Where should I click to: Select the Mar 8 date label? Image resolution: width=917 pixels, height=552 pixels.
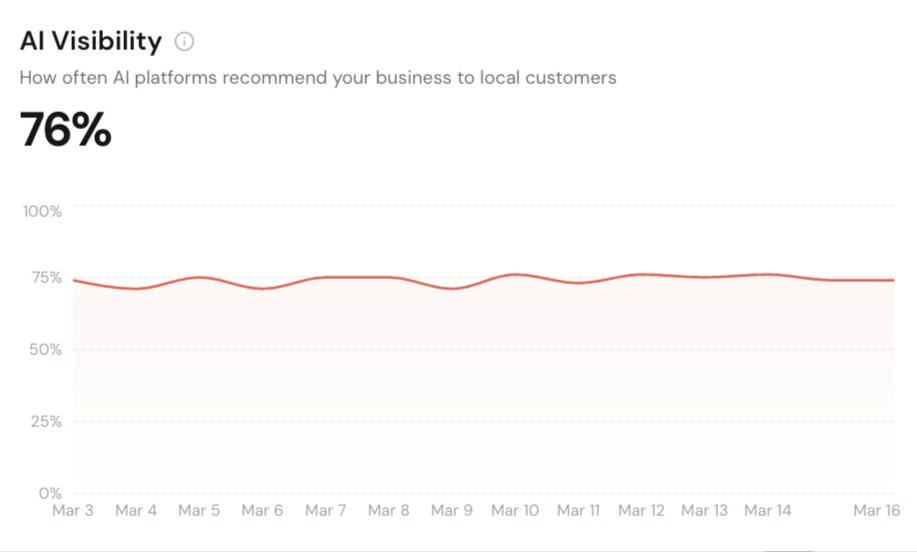388,511
